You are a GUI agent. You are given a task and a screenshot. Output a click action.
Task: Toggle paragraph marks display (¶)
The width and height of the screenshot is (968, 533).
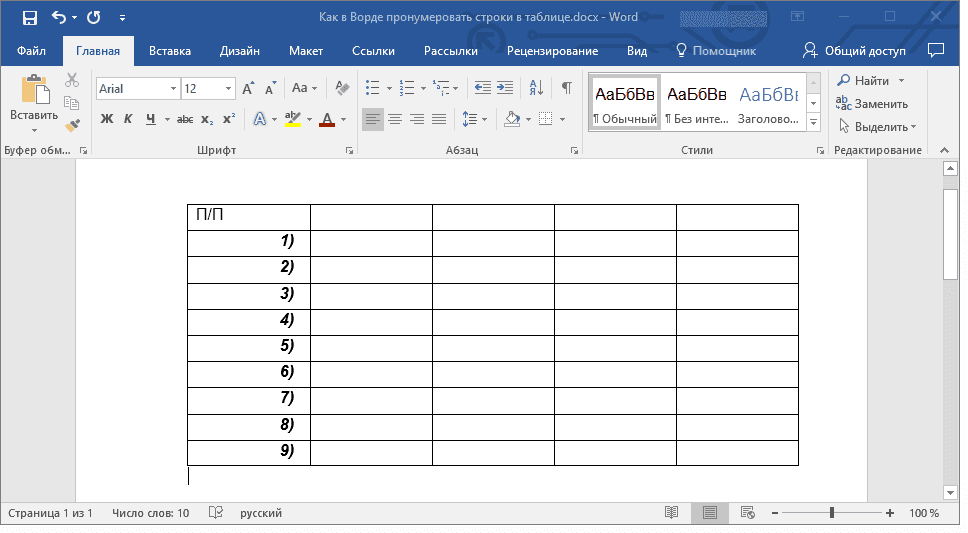566,88
